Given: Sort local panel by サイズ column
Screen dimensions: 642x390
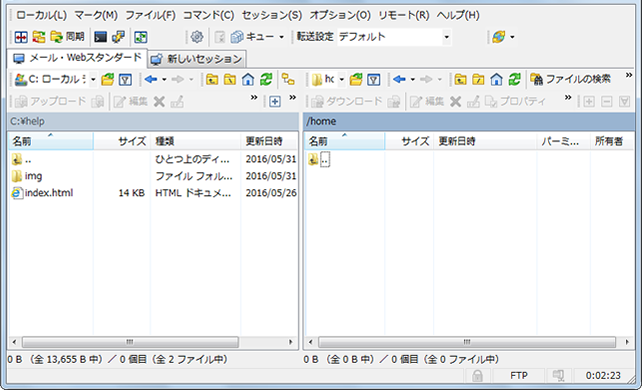Looking at the screenshot, I should [122, 142].
